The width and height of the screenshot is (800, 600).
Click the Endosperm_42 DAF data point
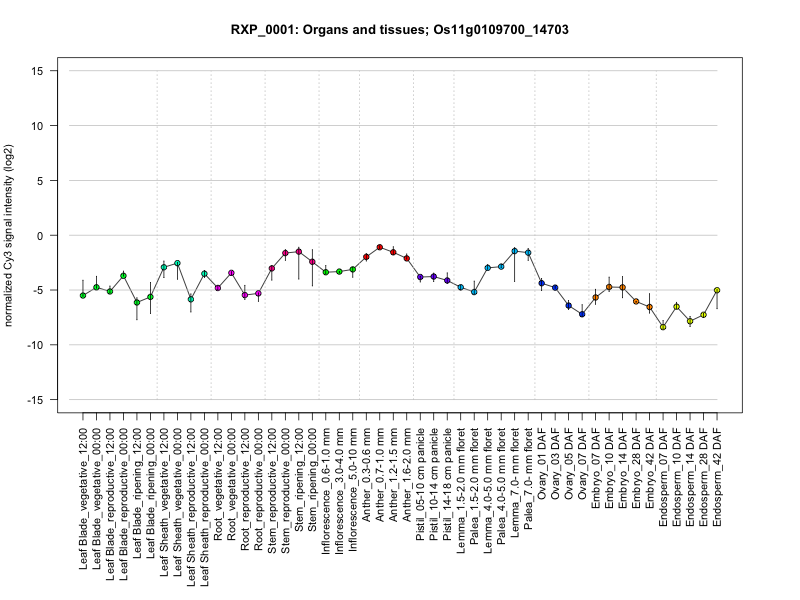tap(717, 290)
